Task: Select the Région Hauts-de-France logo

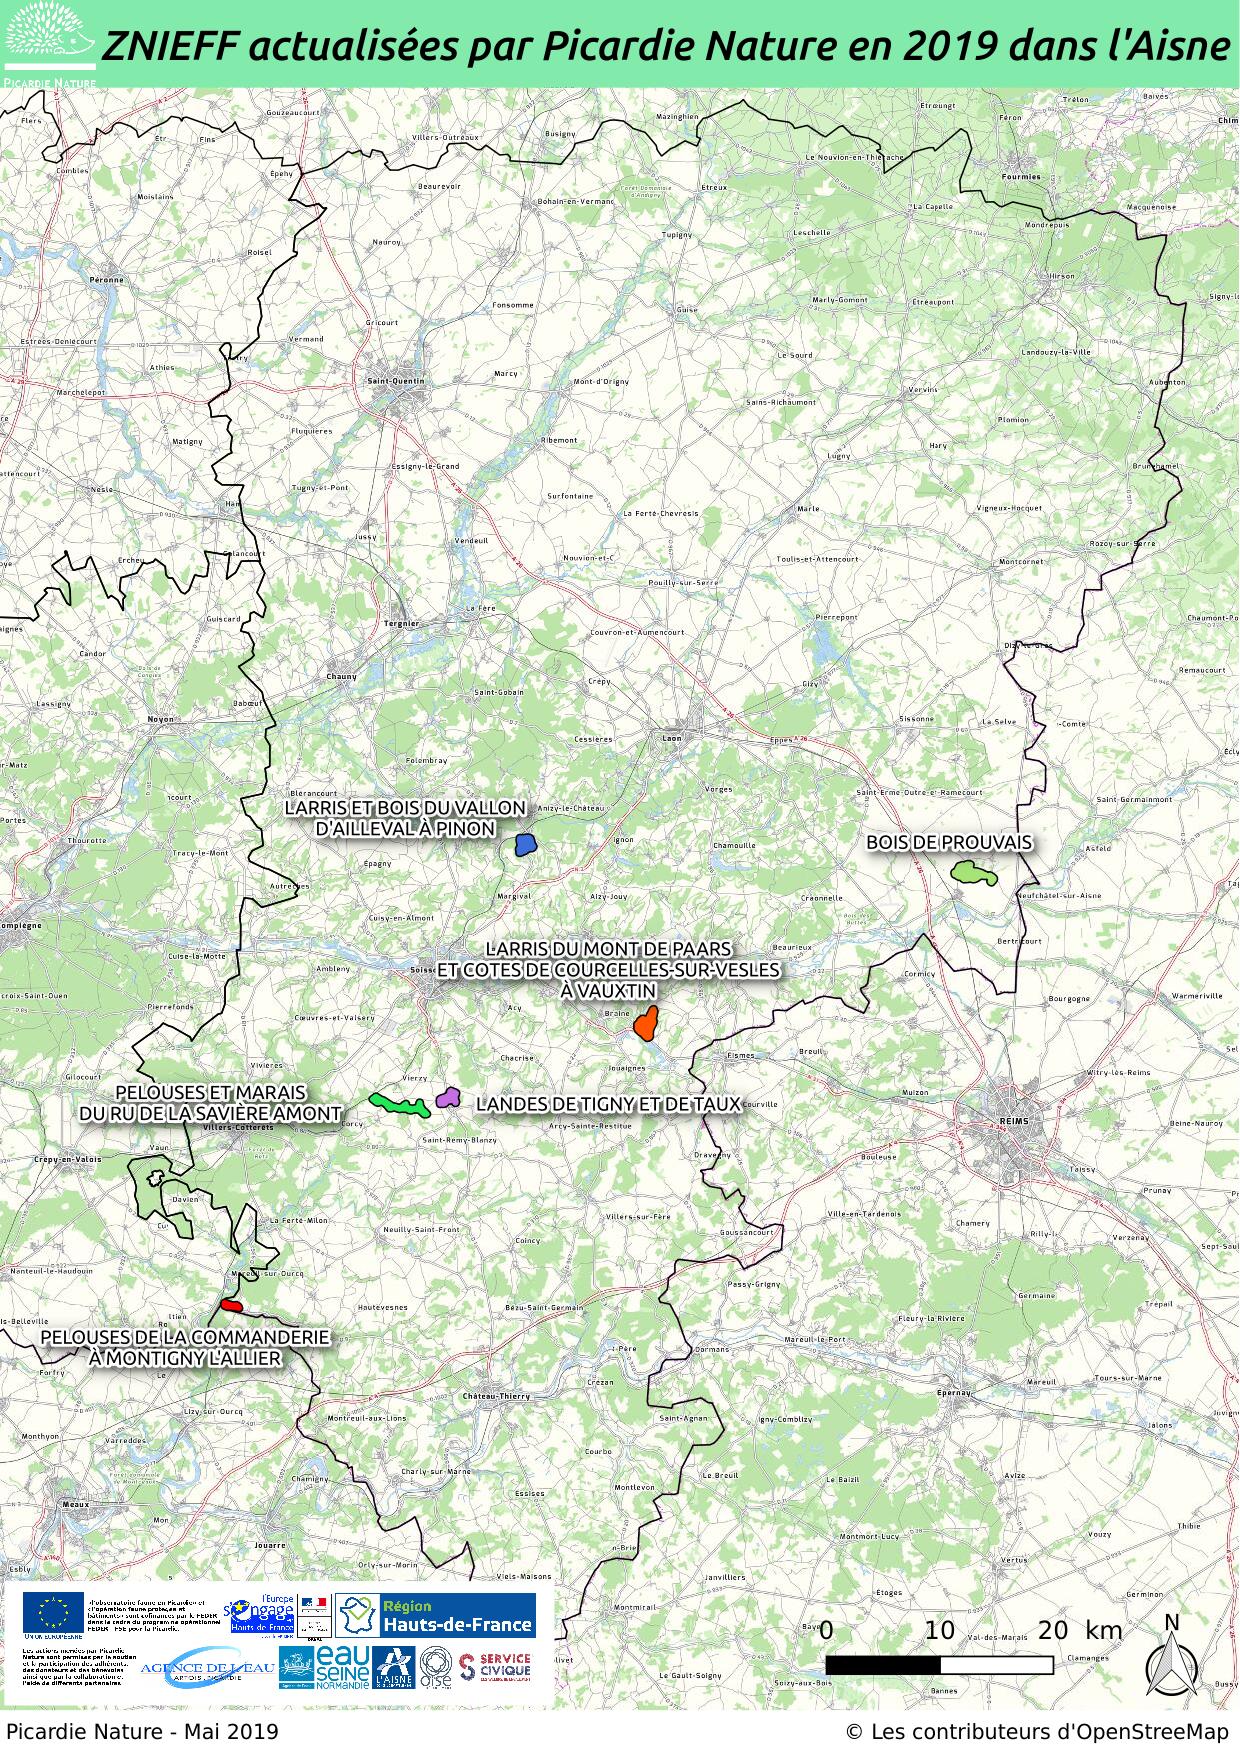Action: pyautogui.click(x=436, y=1615)
